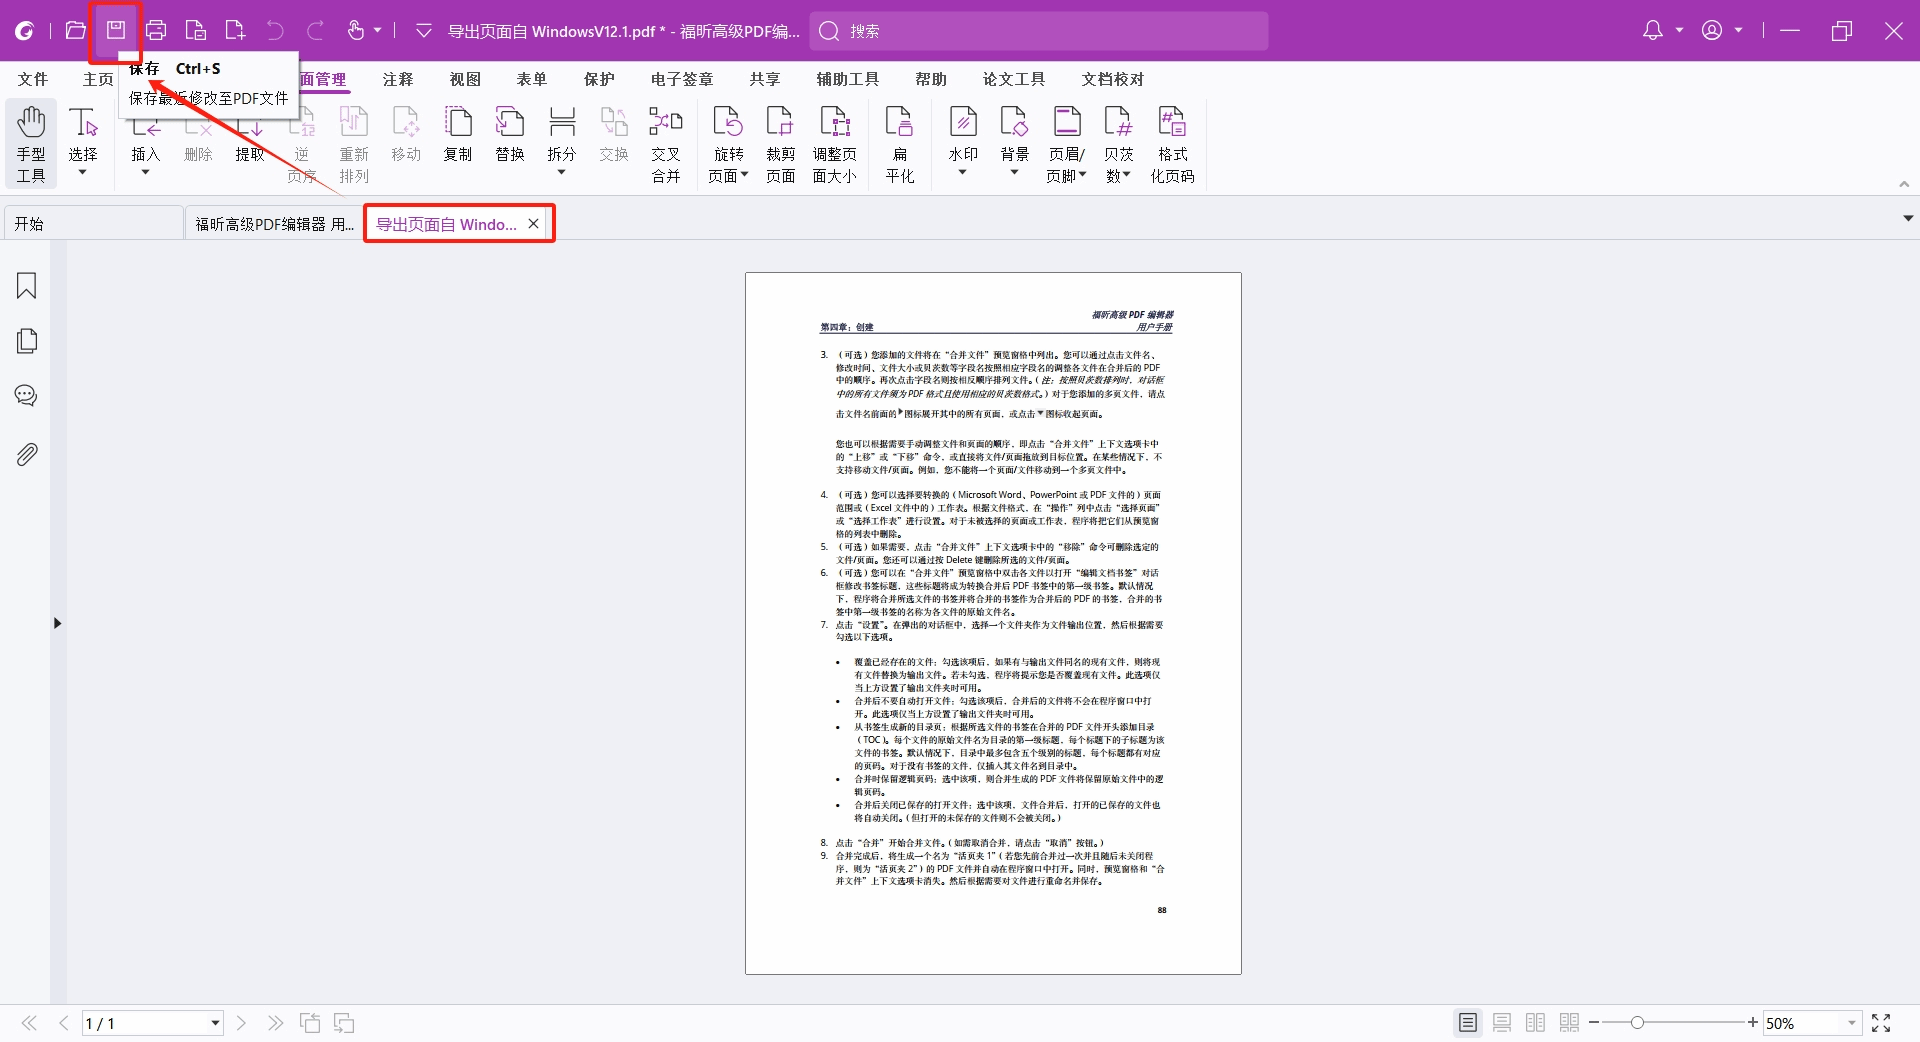
Task: Open the Crop Page (裁剪页面) tool
Action: [780, 145]
